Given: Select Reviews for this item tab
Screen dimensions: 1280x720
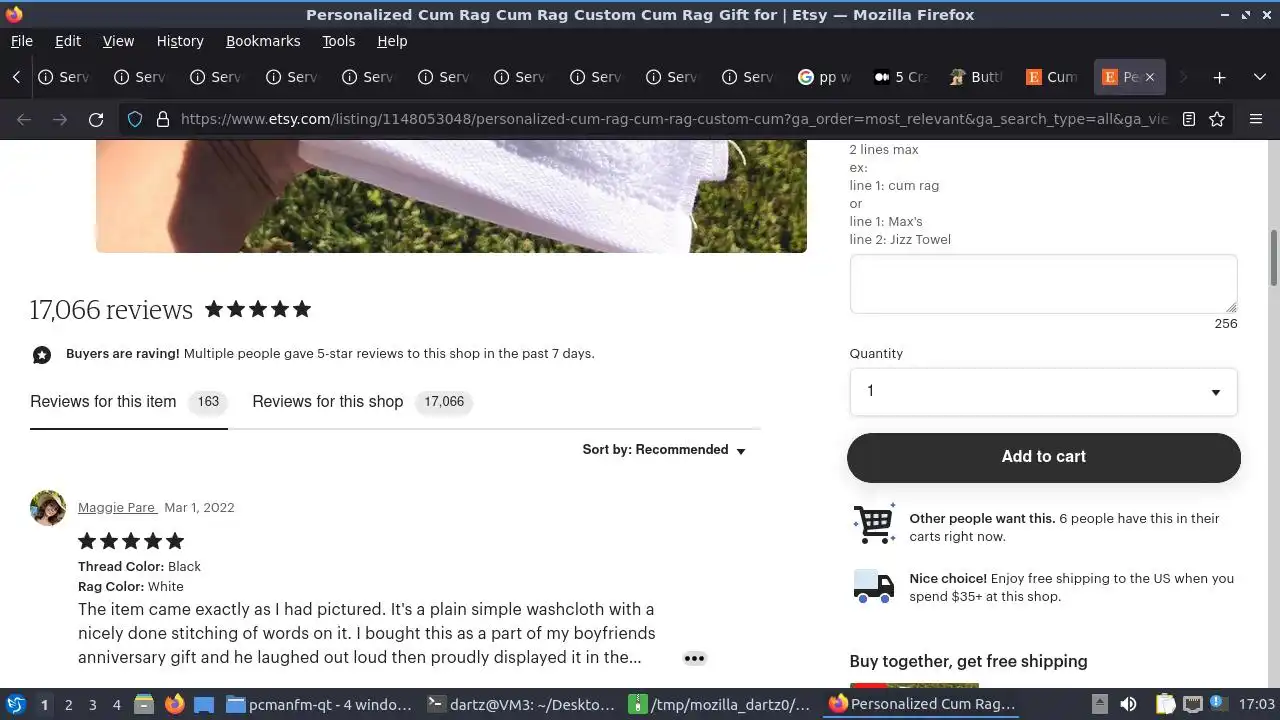Looking at the screenshot, I should click(129, 402).
